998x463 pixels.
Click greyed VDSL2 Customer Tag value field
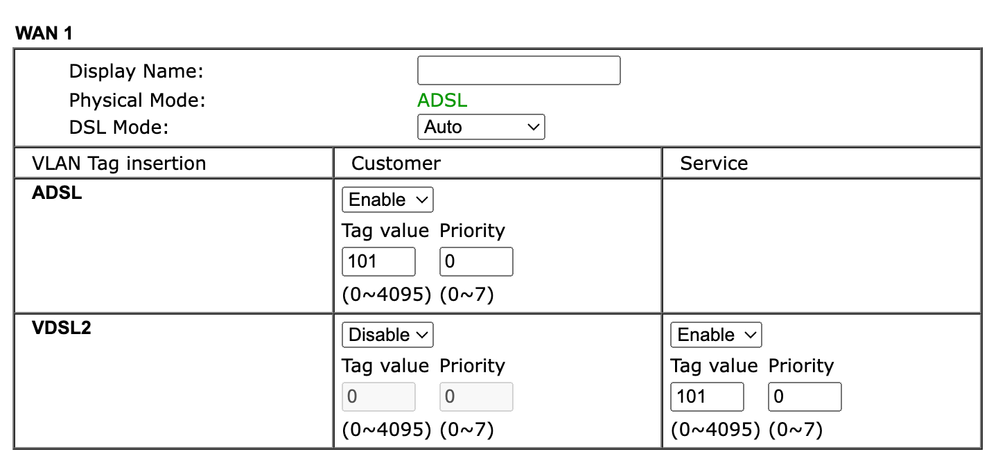(x=378, y=397)
